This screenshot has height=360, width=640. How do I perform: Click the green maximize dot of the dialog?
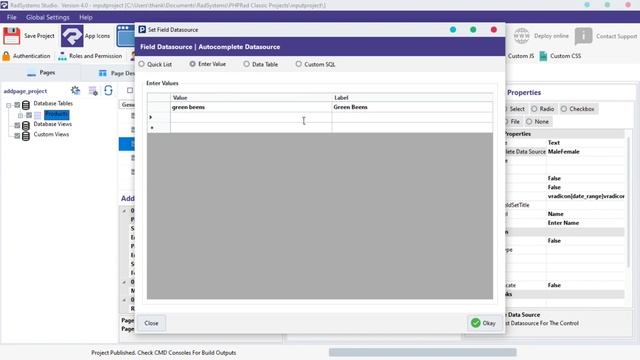coord(473,29)
